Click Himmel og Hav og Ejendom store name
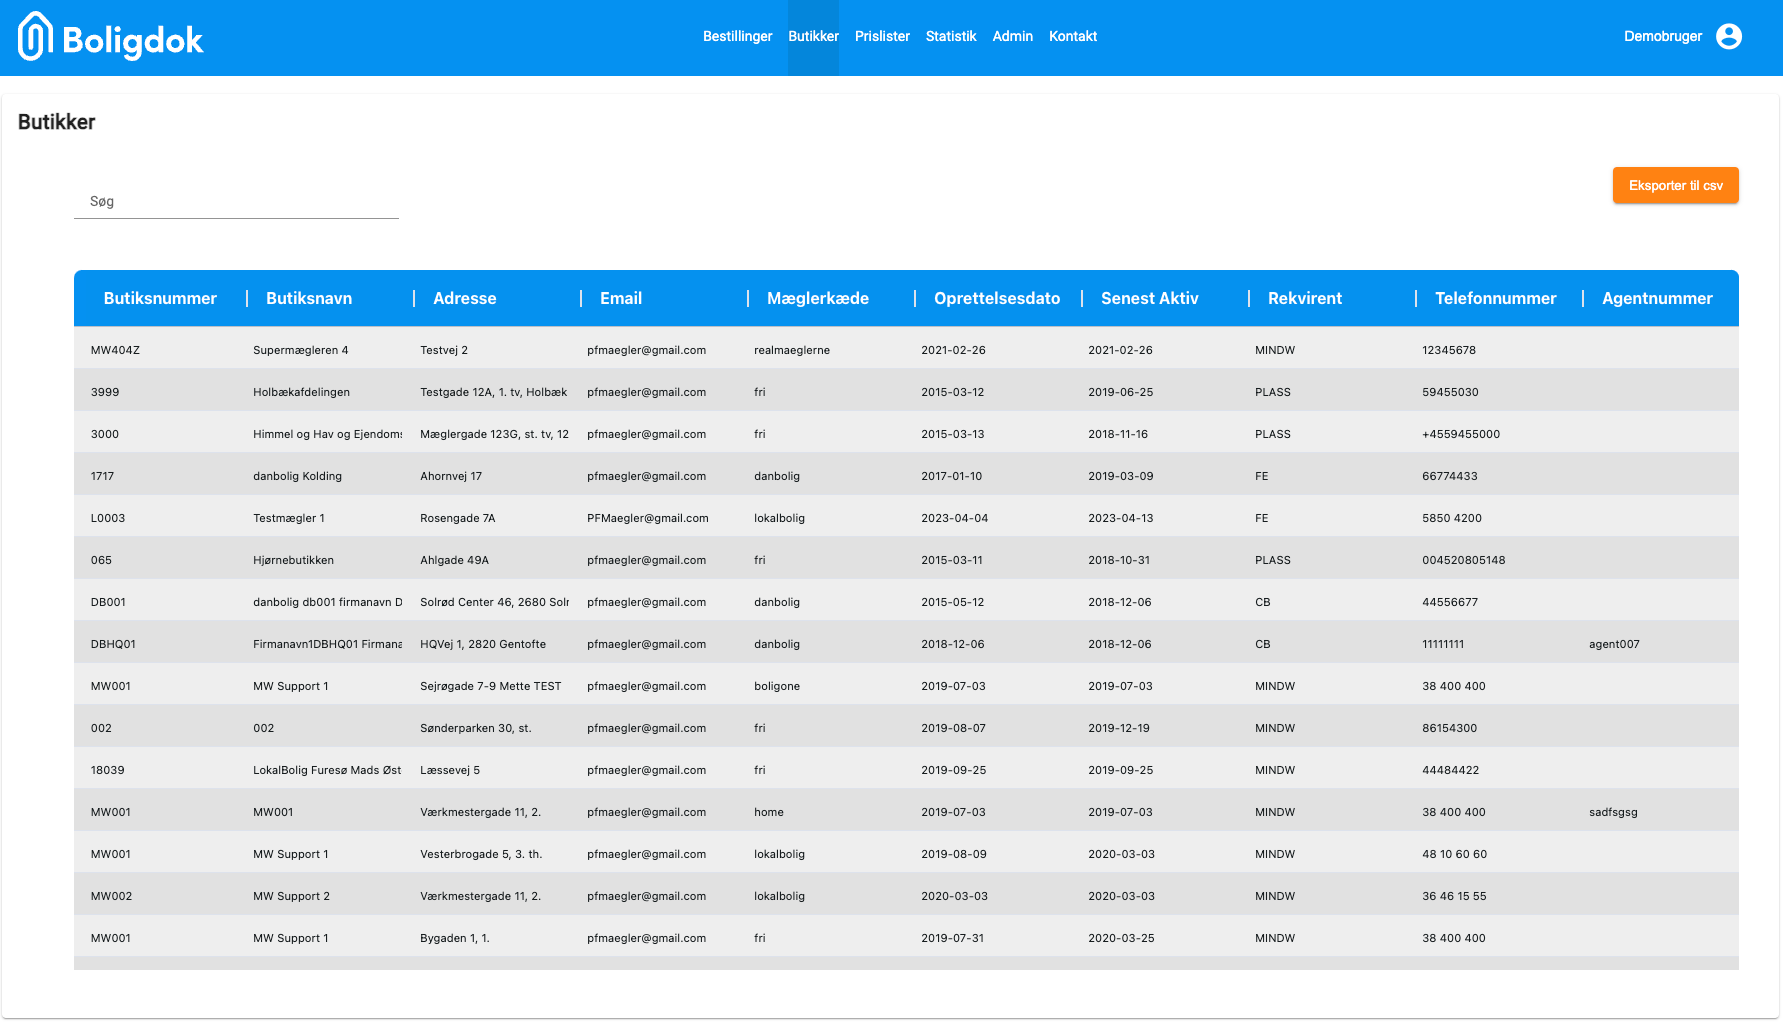Image resolution: width=1783 pixels, height=1022 pixels. pos(328,434)
